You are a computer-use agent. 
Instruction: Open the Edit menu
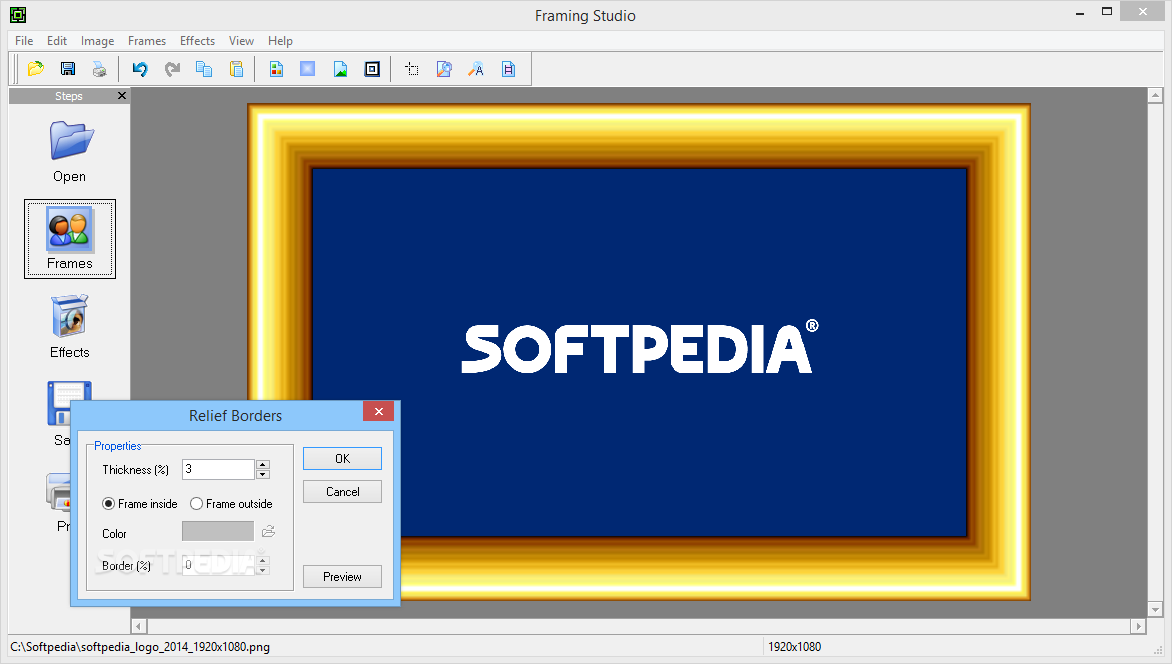point(57,40)
